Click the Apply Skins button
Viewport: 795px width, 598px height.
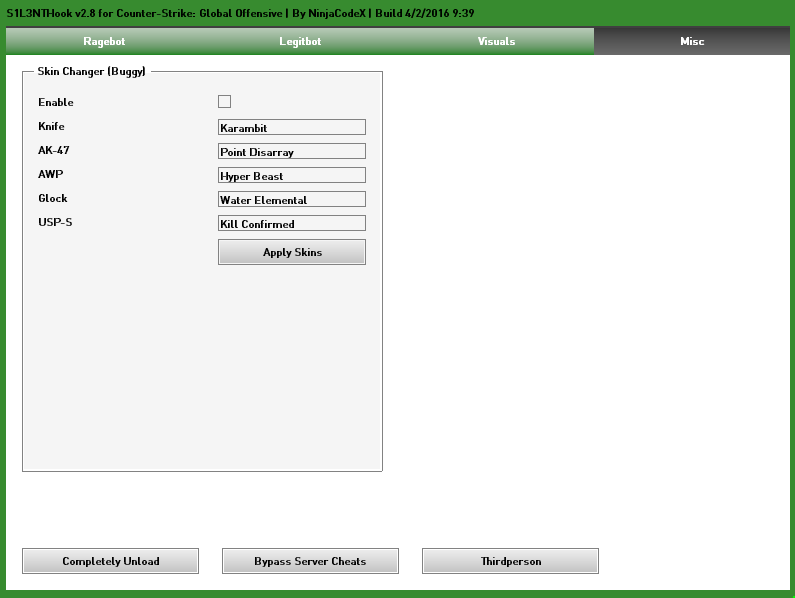tap(292, 252)
